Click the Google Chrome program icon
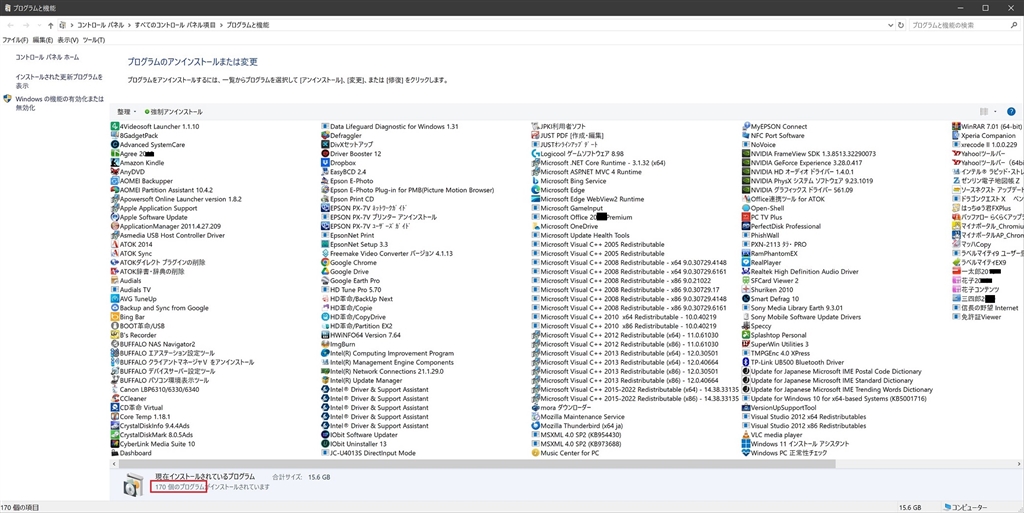Screen dimensions: 1024x513 (325, 262)
